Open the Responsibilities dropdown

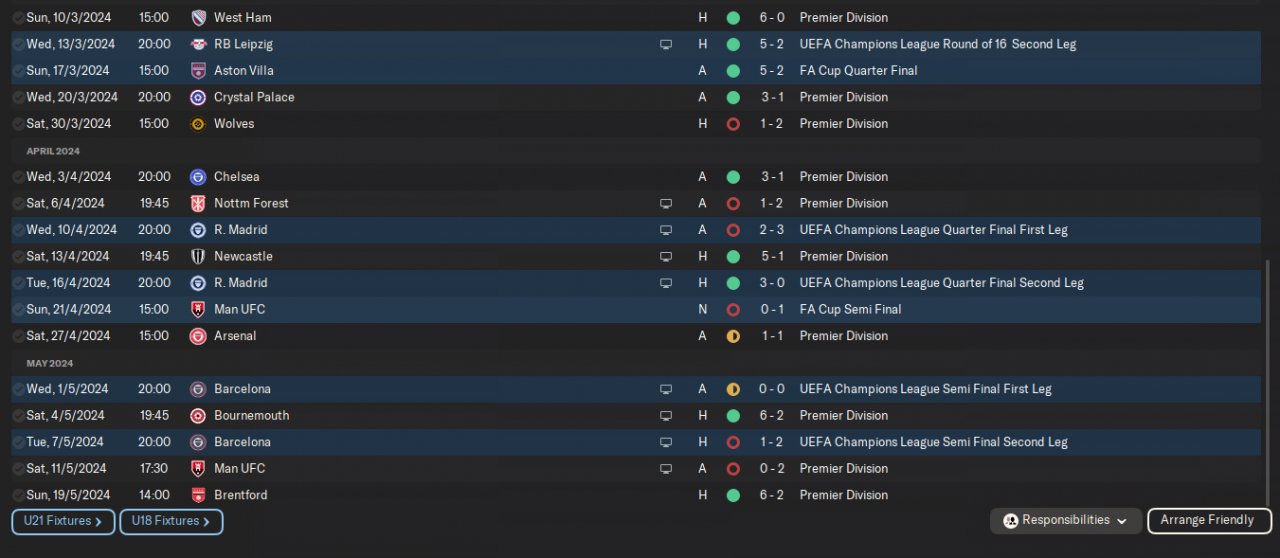pyautogui.click(x=1066, y=521)
